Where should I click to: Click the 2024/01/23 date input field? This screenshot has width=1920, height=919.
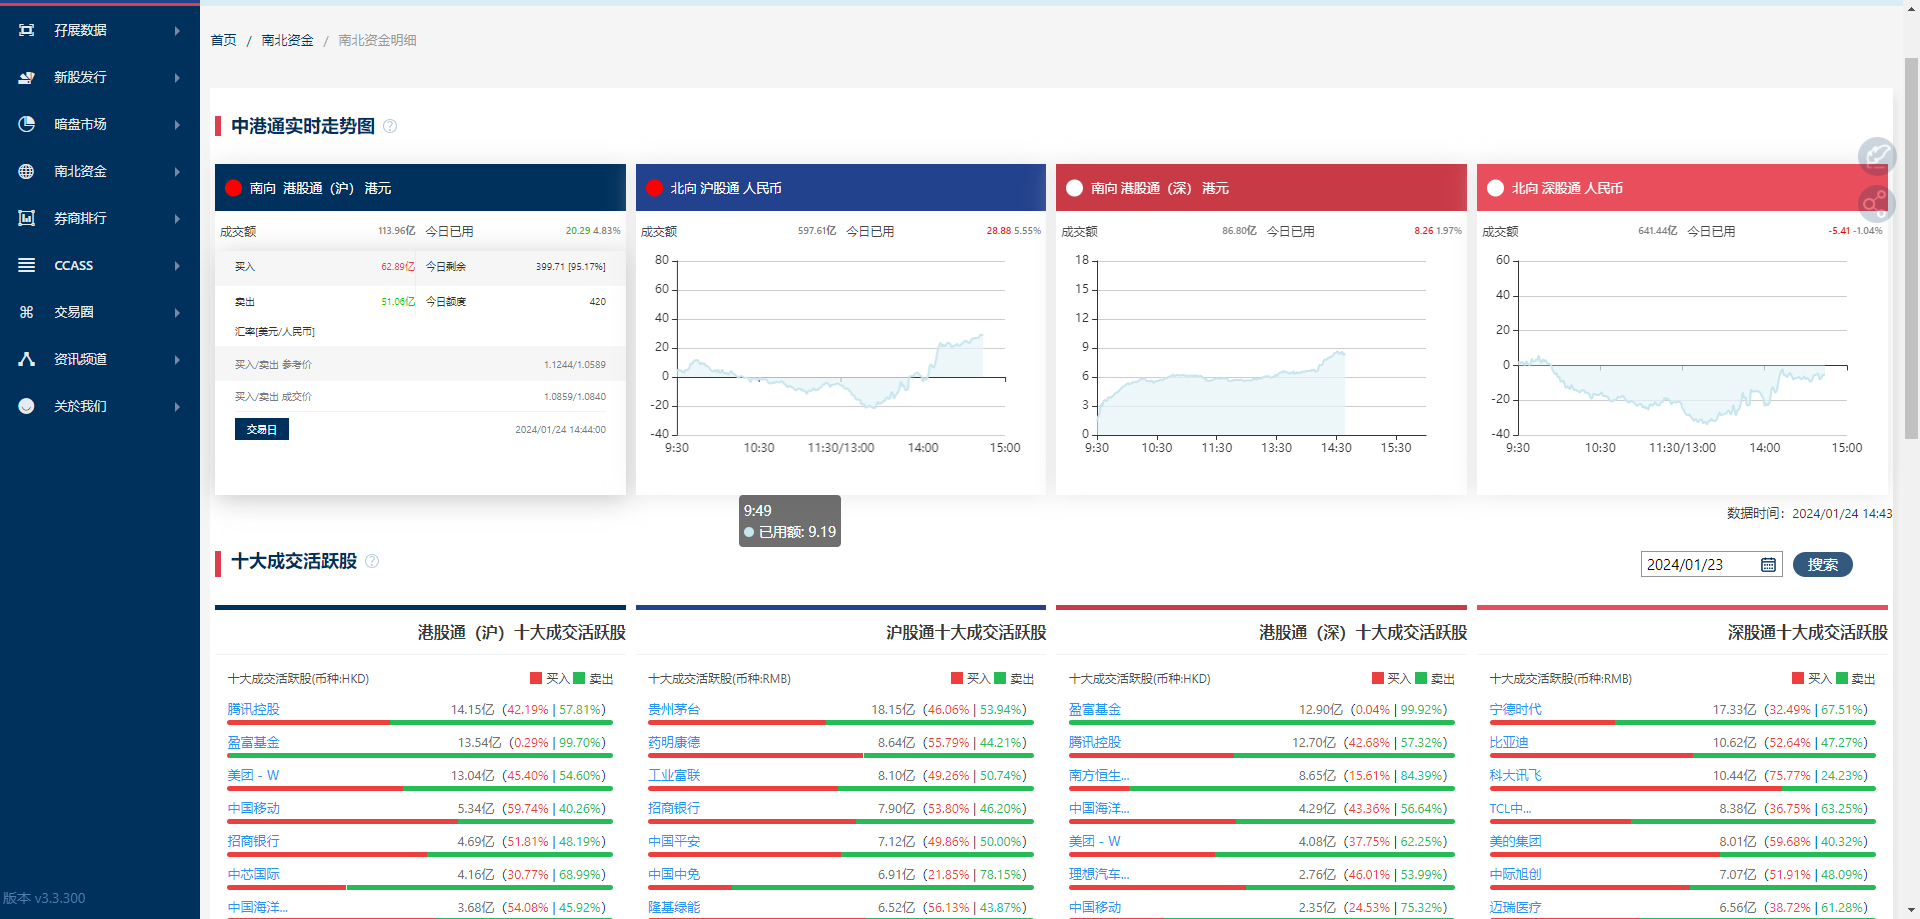1711,565
